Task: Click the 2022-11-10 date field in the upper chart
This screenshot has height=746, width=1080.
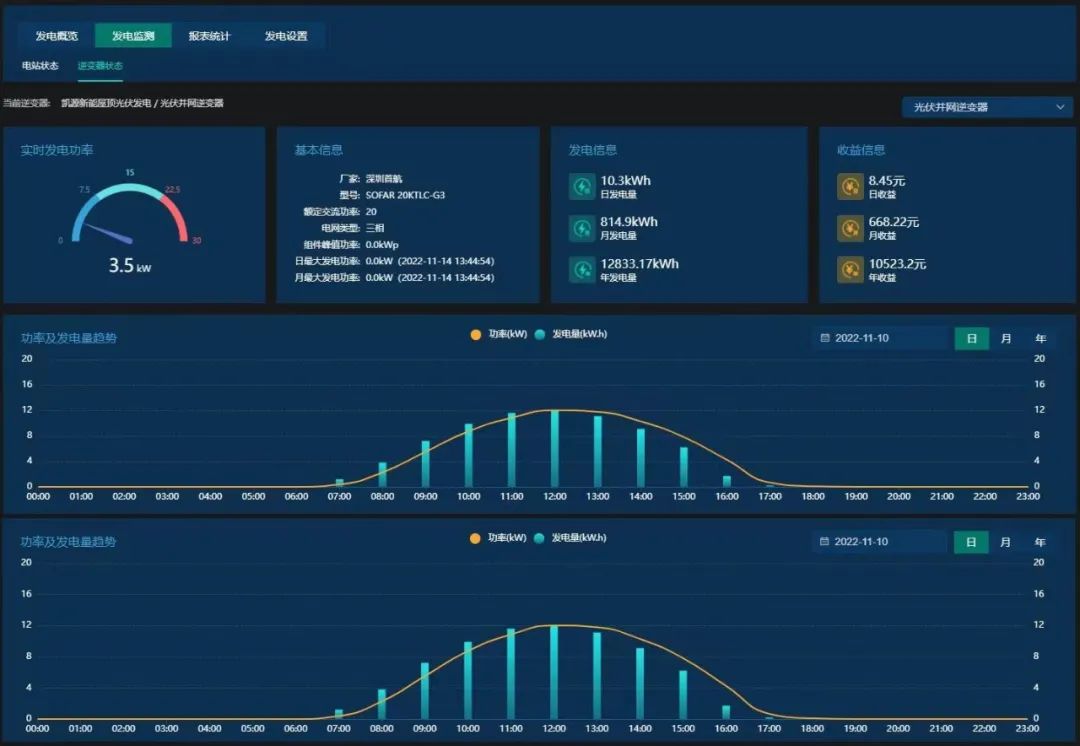Action: (x=882, y=338)
